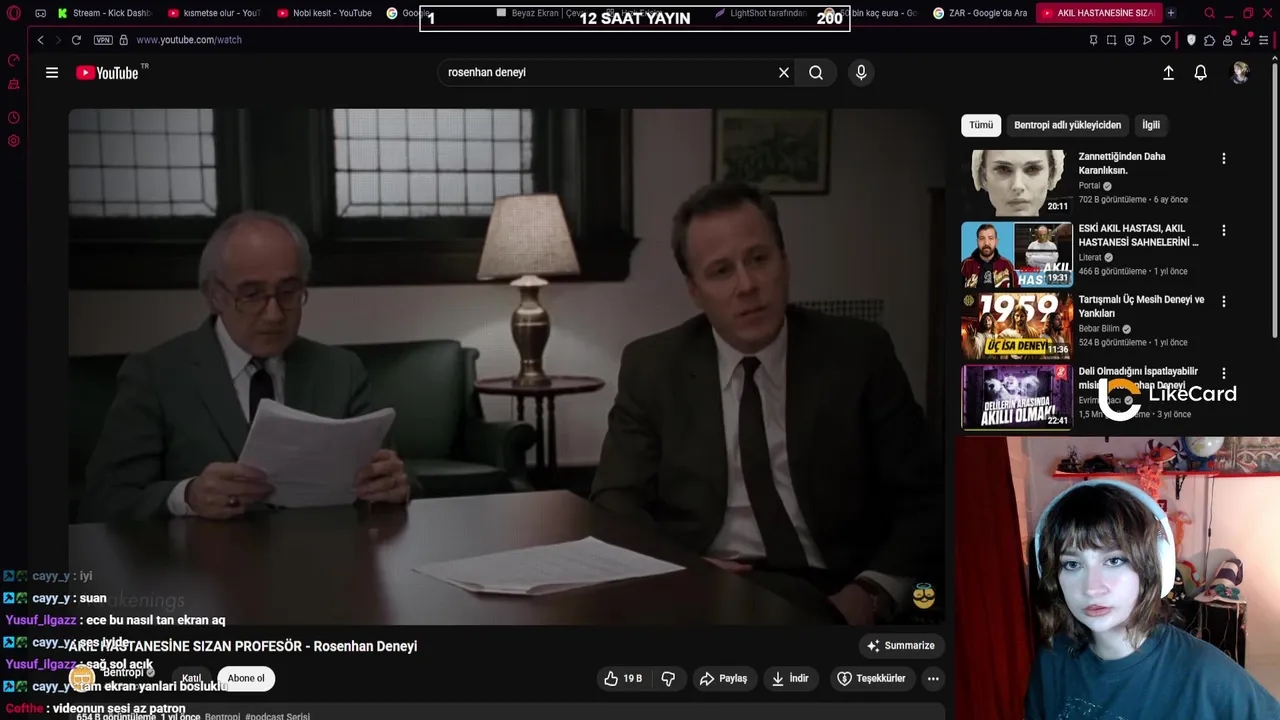Bookmark the page with the heart icon
This screenshot has height=720, width=1280.
coord(1166,40)
